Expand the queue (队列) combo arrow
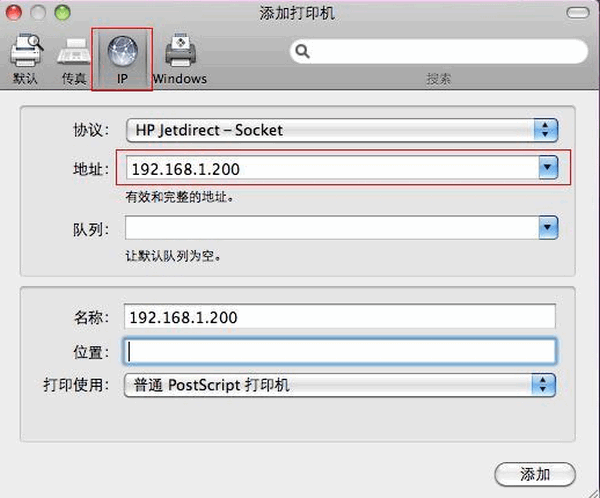The height and width of the screenshot is (498, 600). tap(548, 227)
